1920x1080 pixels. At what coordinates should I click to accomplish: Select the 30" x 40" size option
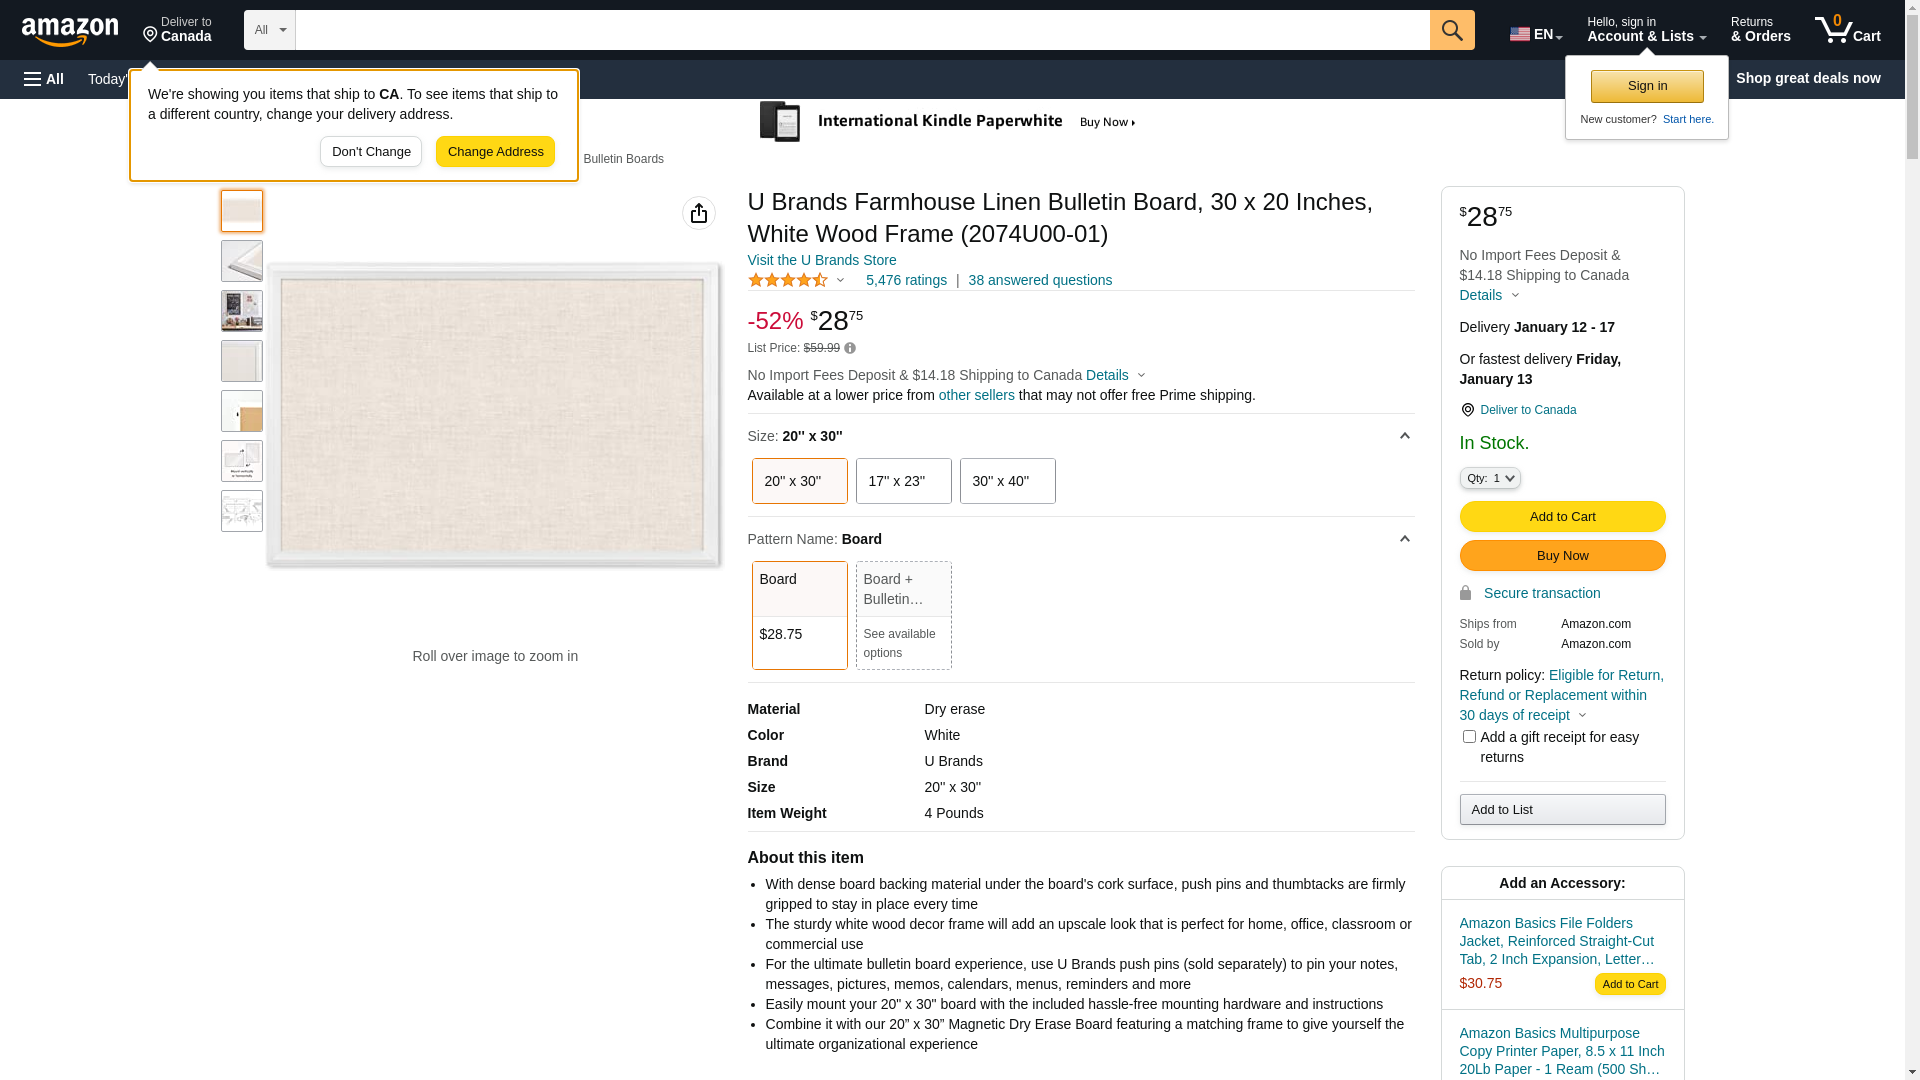(1007, 481)
